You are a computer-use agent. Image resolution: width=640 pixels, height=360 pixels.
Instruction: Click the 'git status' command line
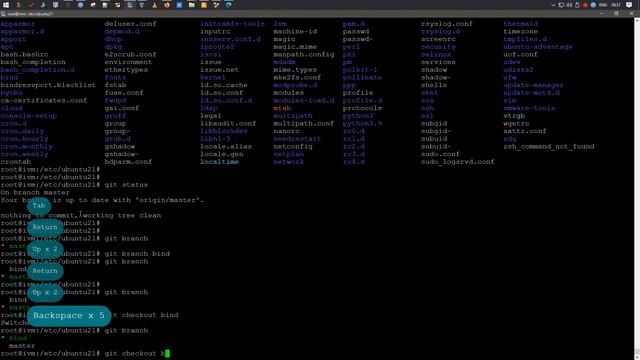pos(74,185)
